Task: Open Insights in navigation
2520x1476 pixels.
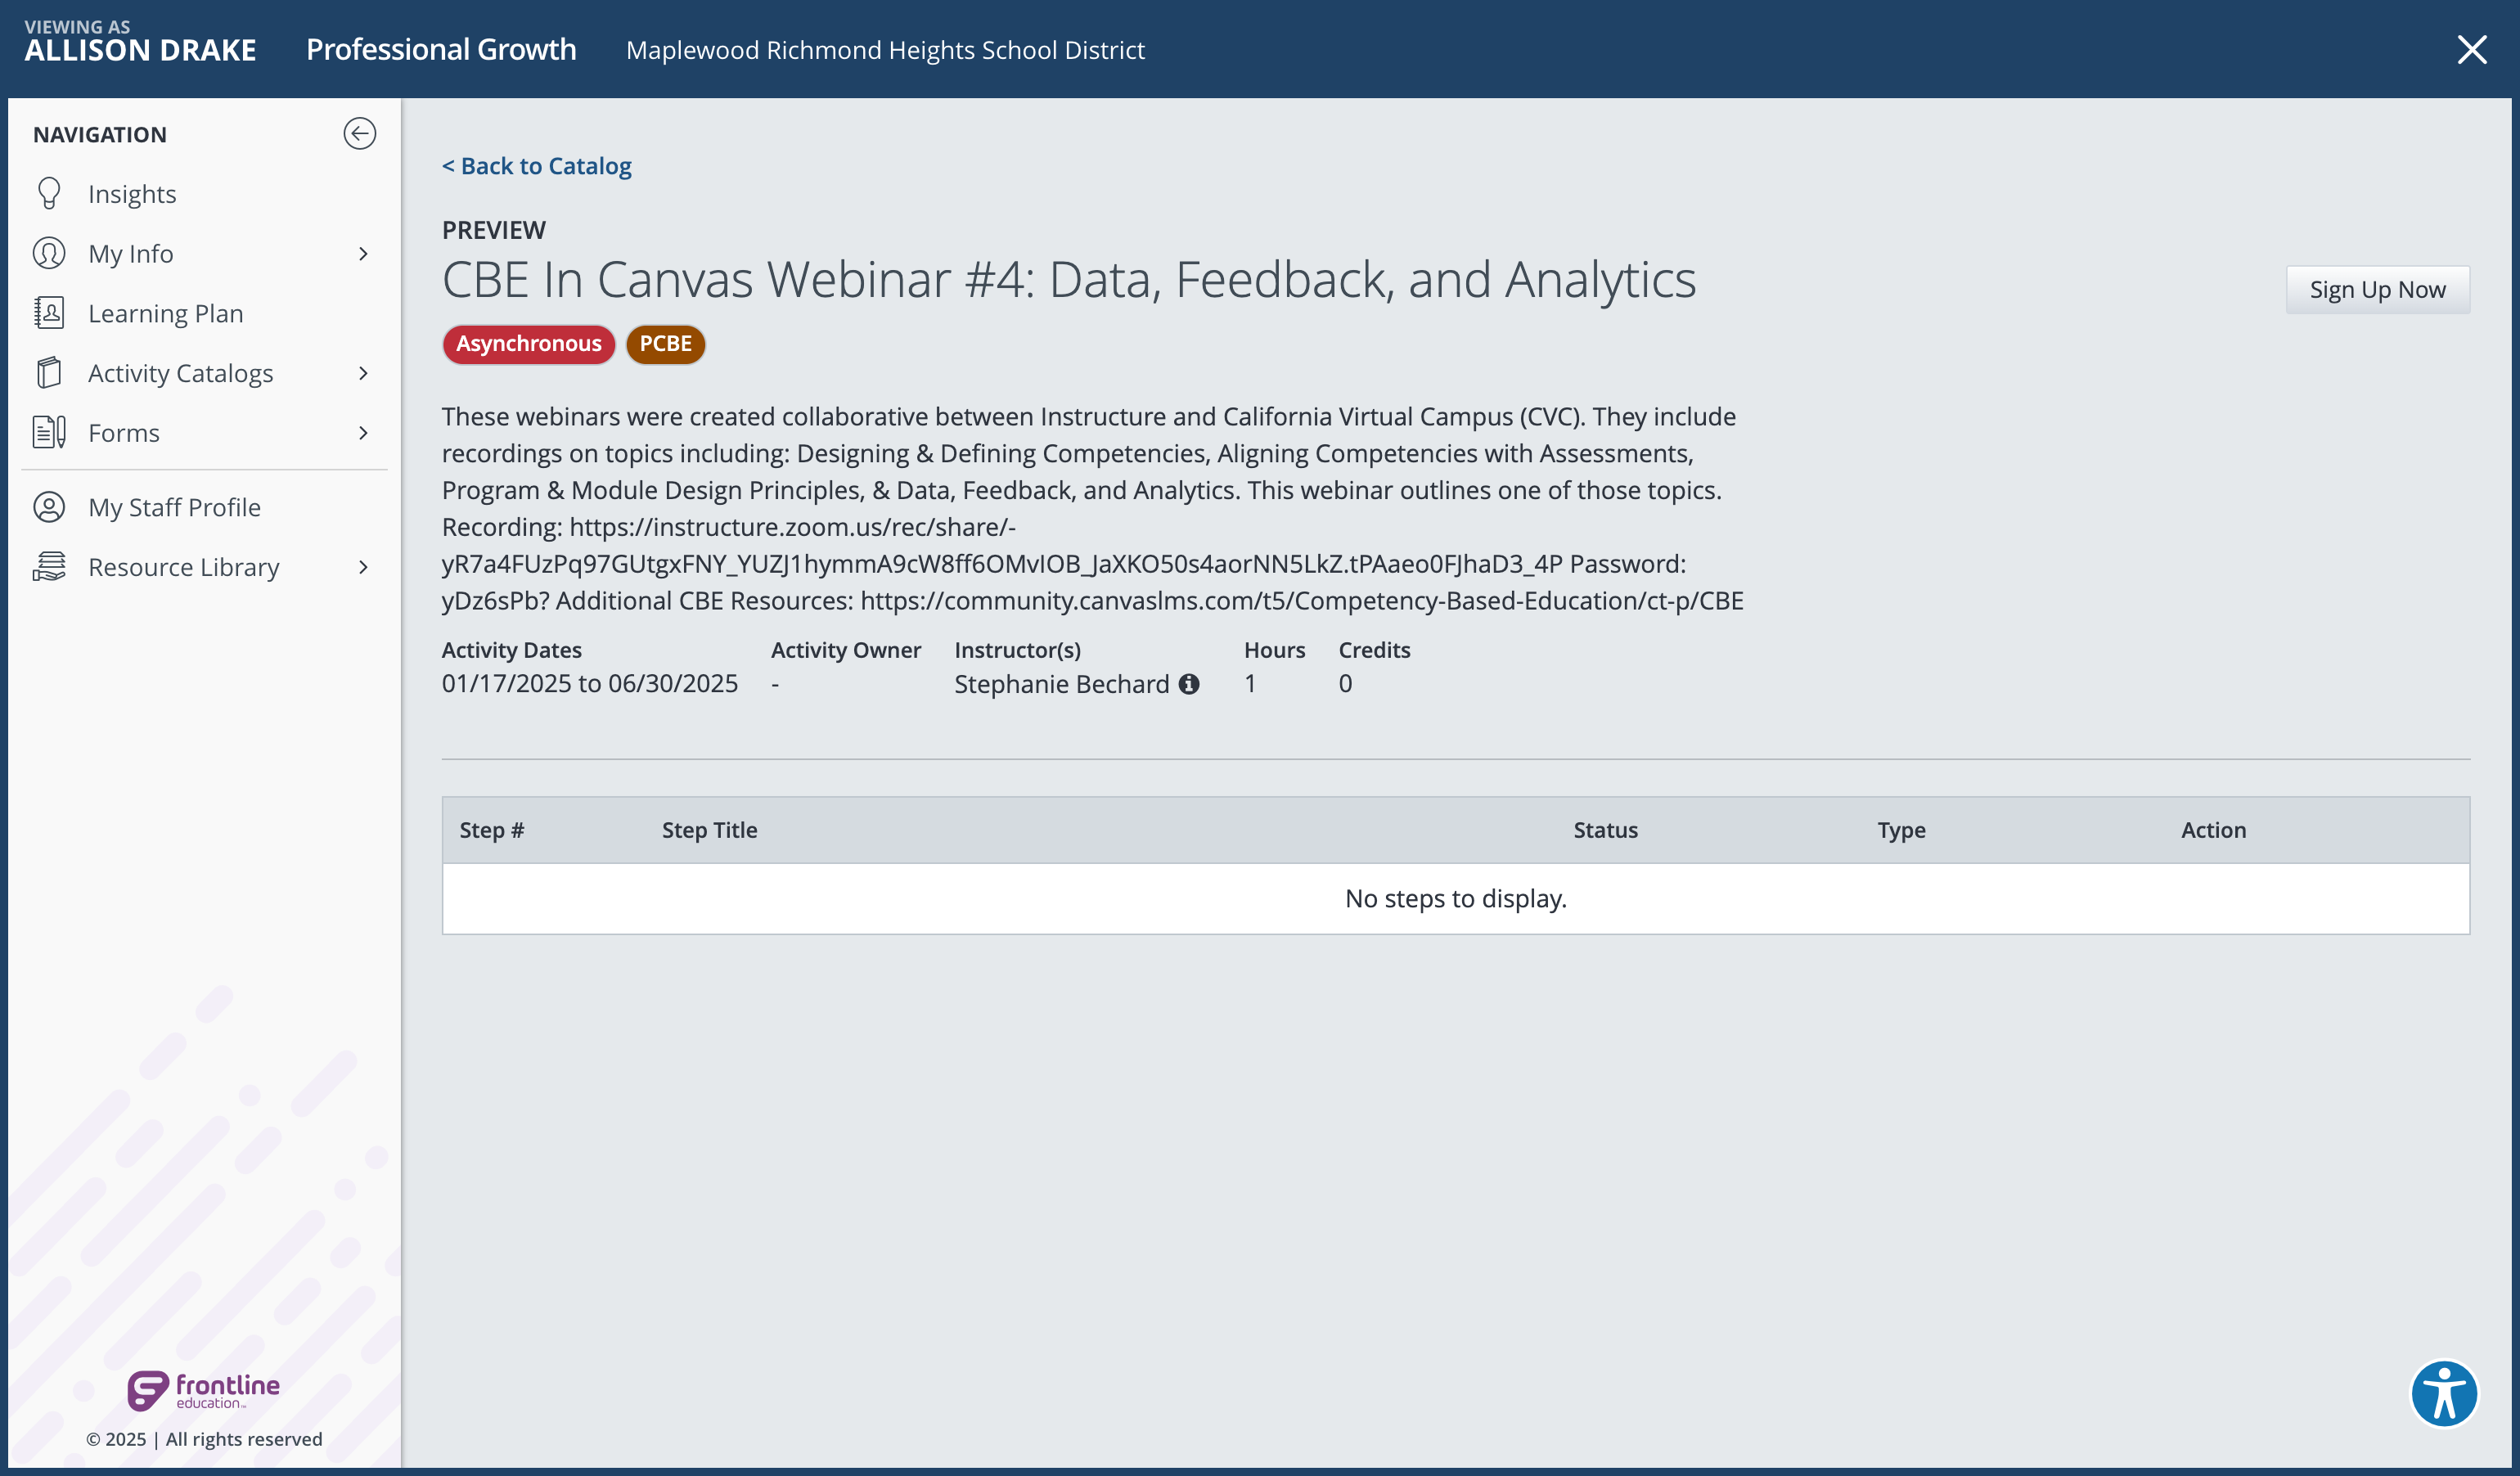Action: point(132,194)
